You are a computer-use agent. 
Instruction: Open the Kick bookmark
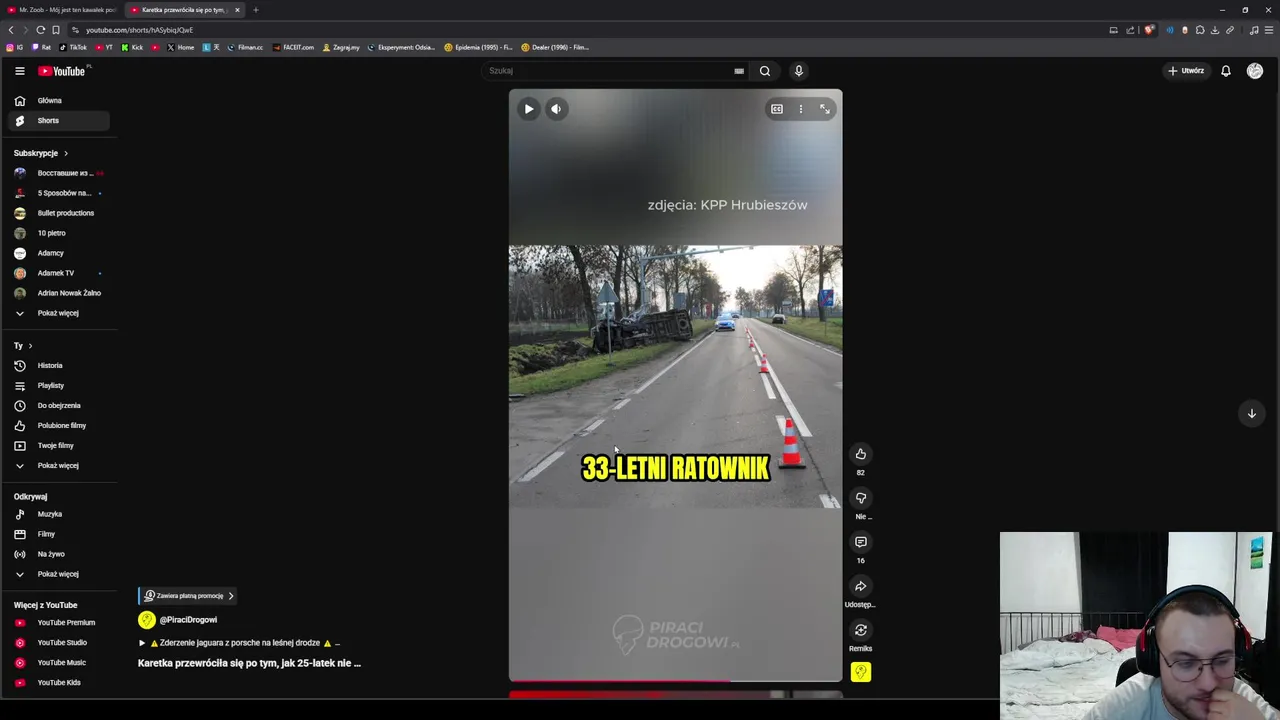133,47
